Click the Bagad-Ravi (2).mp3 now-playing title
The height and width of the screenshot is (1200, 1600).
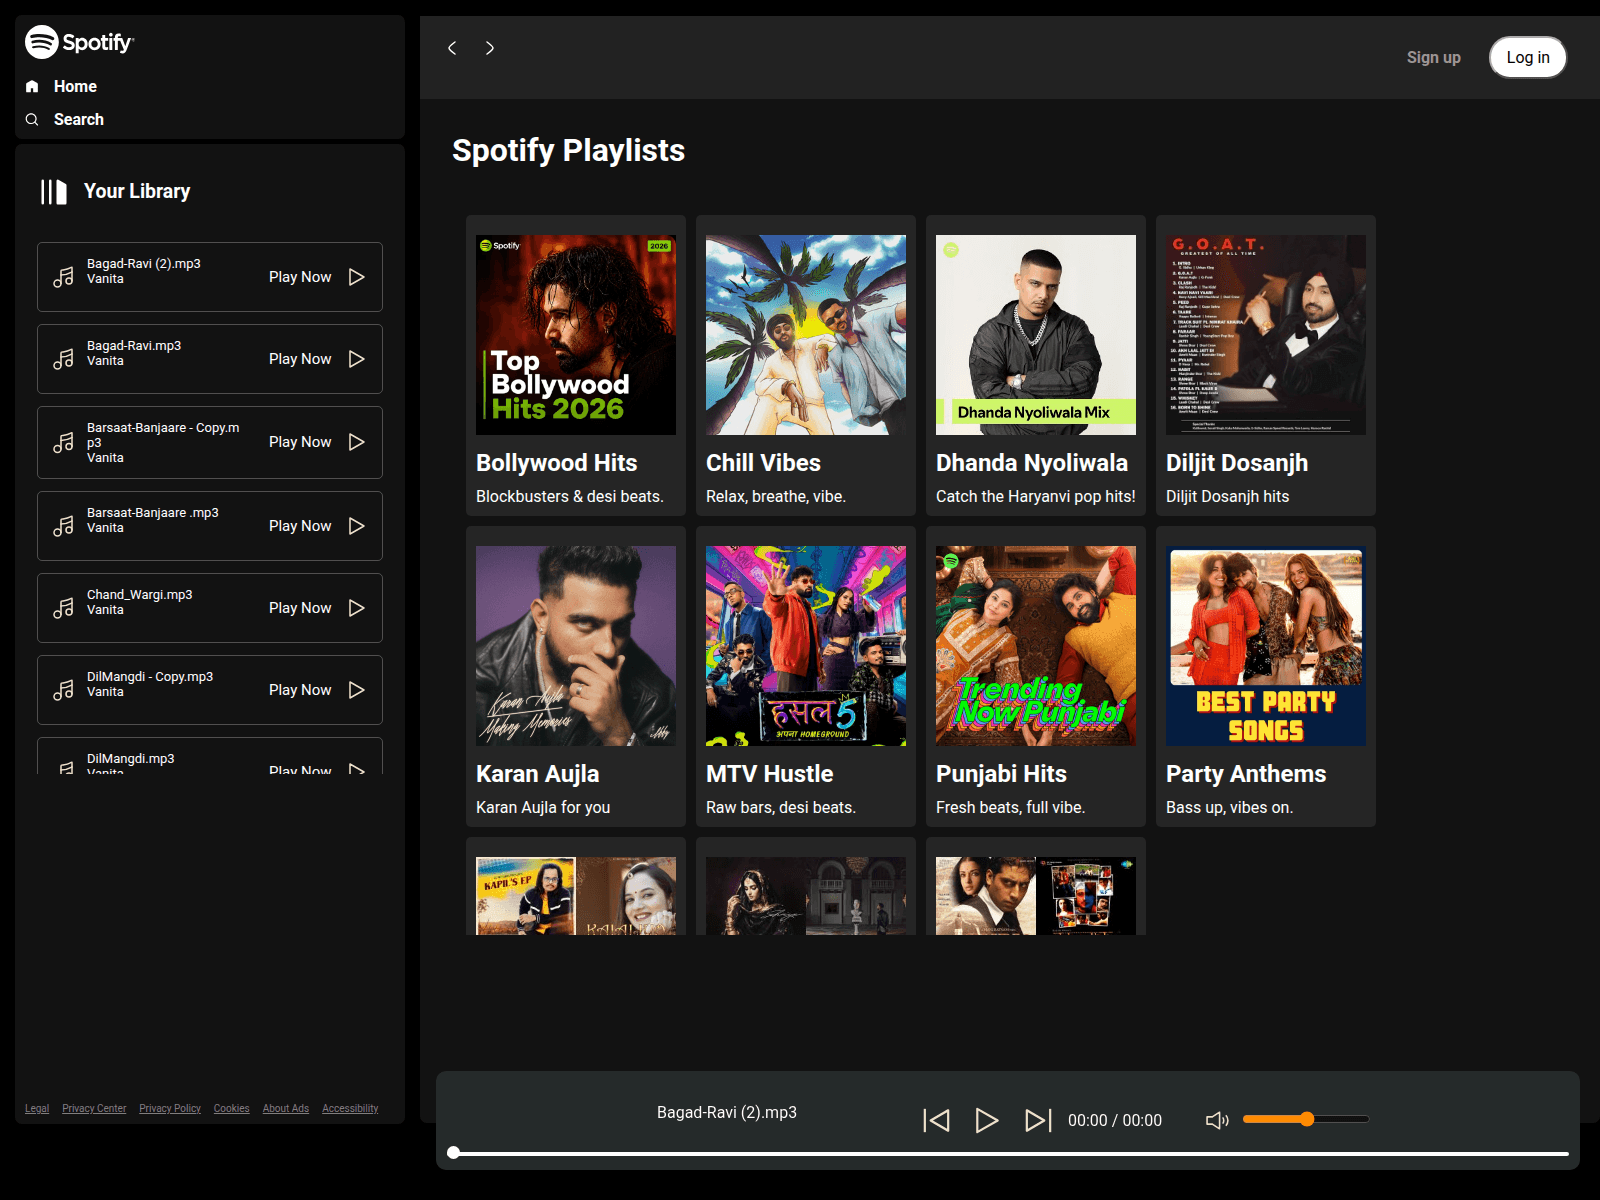click(727, 1112)
